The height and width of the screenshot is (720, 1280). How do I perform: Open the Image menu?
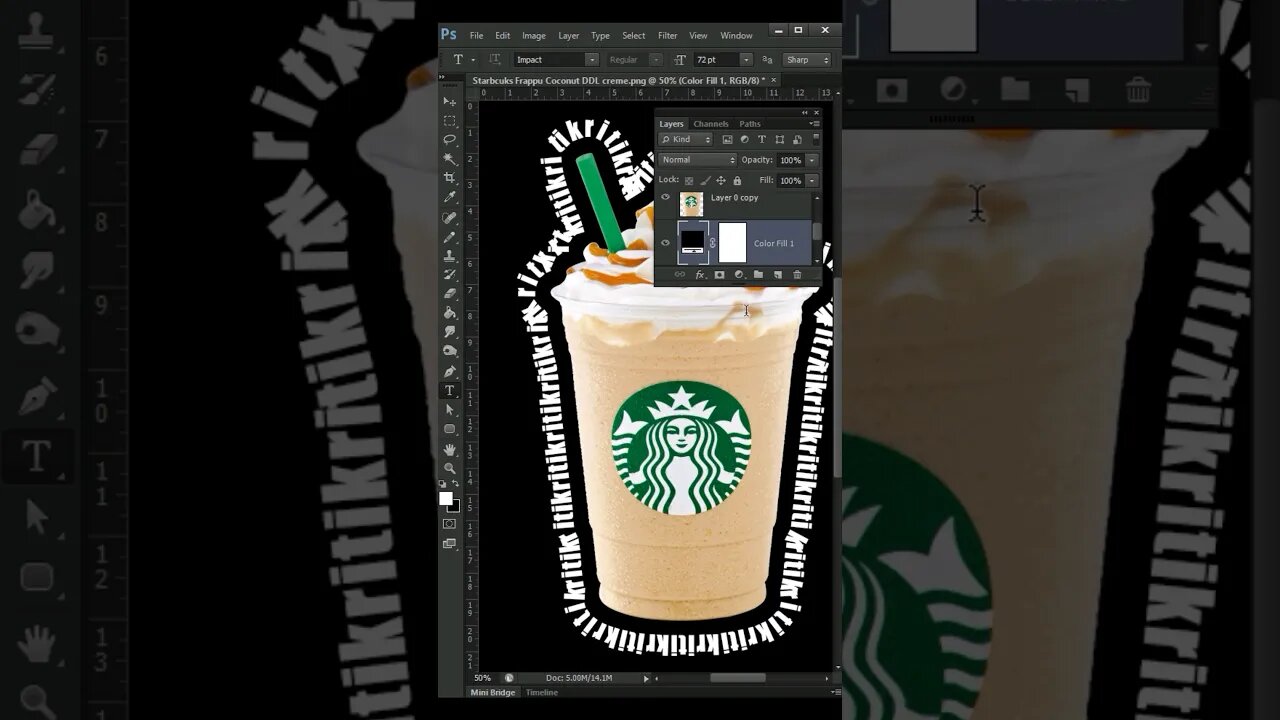tap(534, 35)
